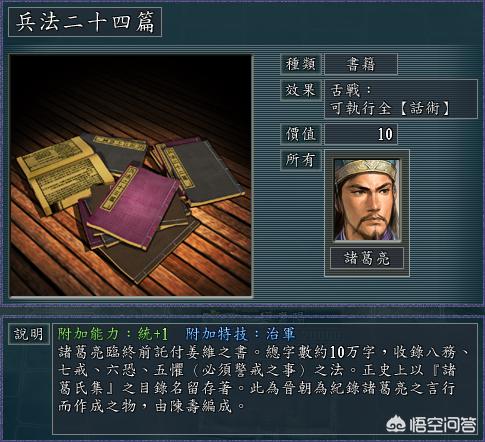Screen dimensions: 485x442
Task: Click the 諸葛亮 name plate
Action: [x=367, y=258]
